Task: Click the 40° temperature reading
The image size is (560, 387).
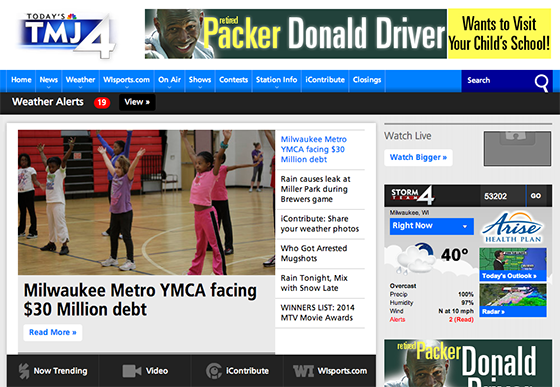Action: pos(454,255)
